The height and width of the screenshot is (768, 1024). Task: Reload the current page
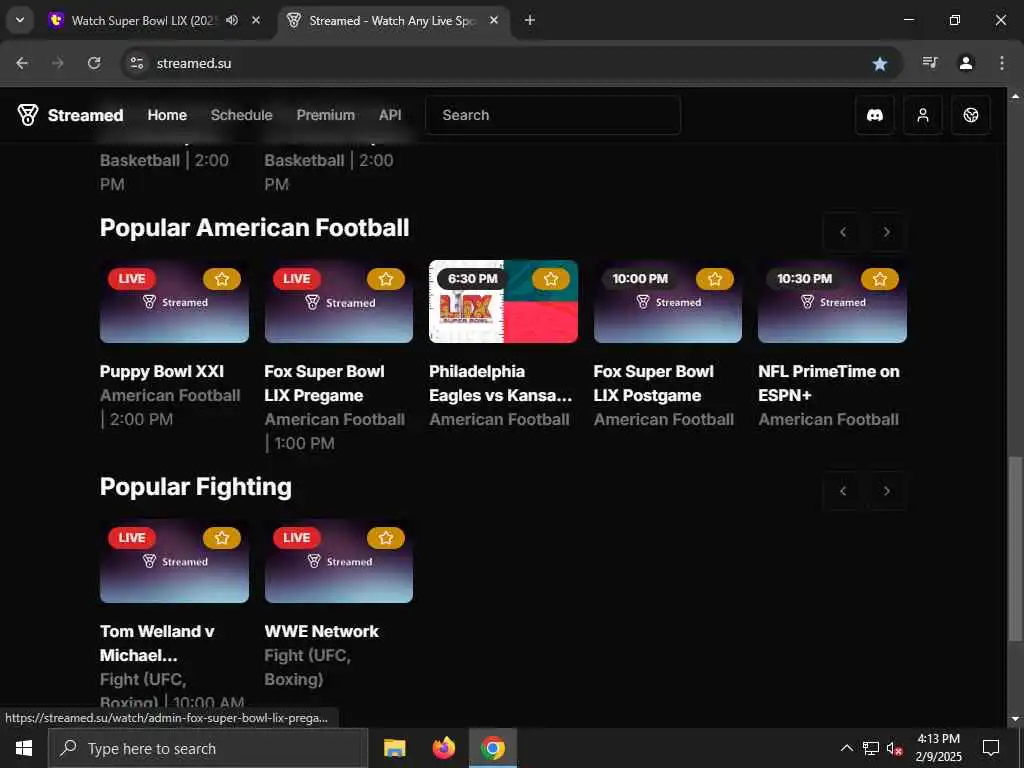pos(94,63)
